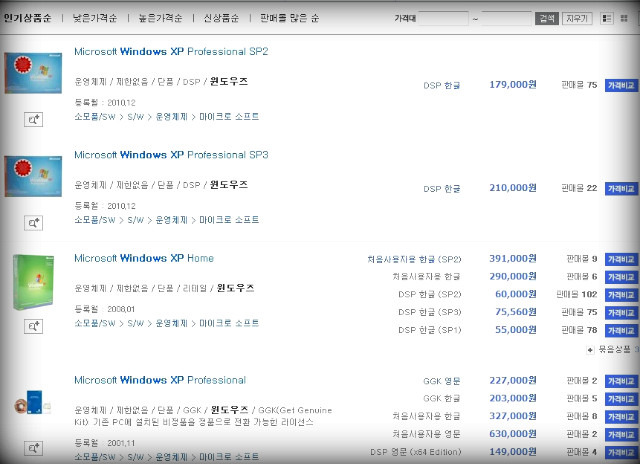Click 가격비교 for 60,000원 DSP SP2 option
Screen dimensions: 640x464
[621, 295]
